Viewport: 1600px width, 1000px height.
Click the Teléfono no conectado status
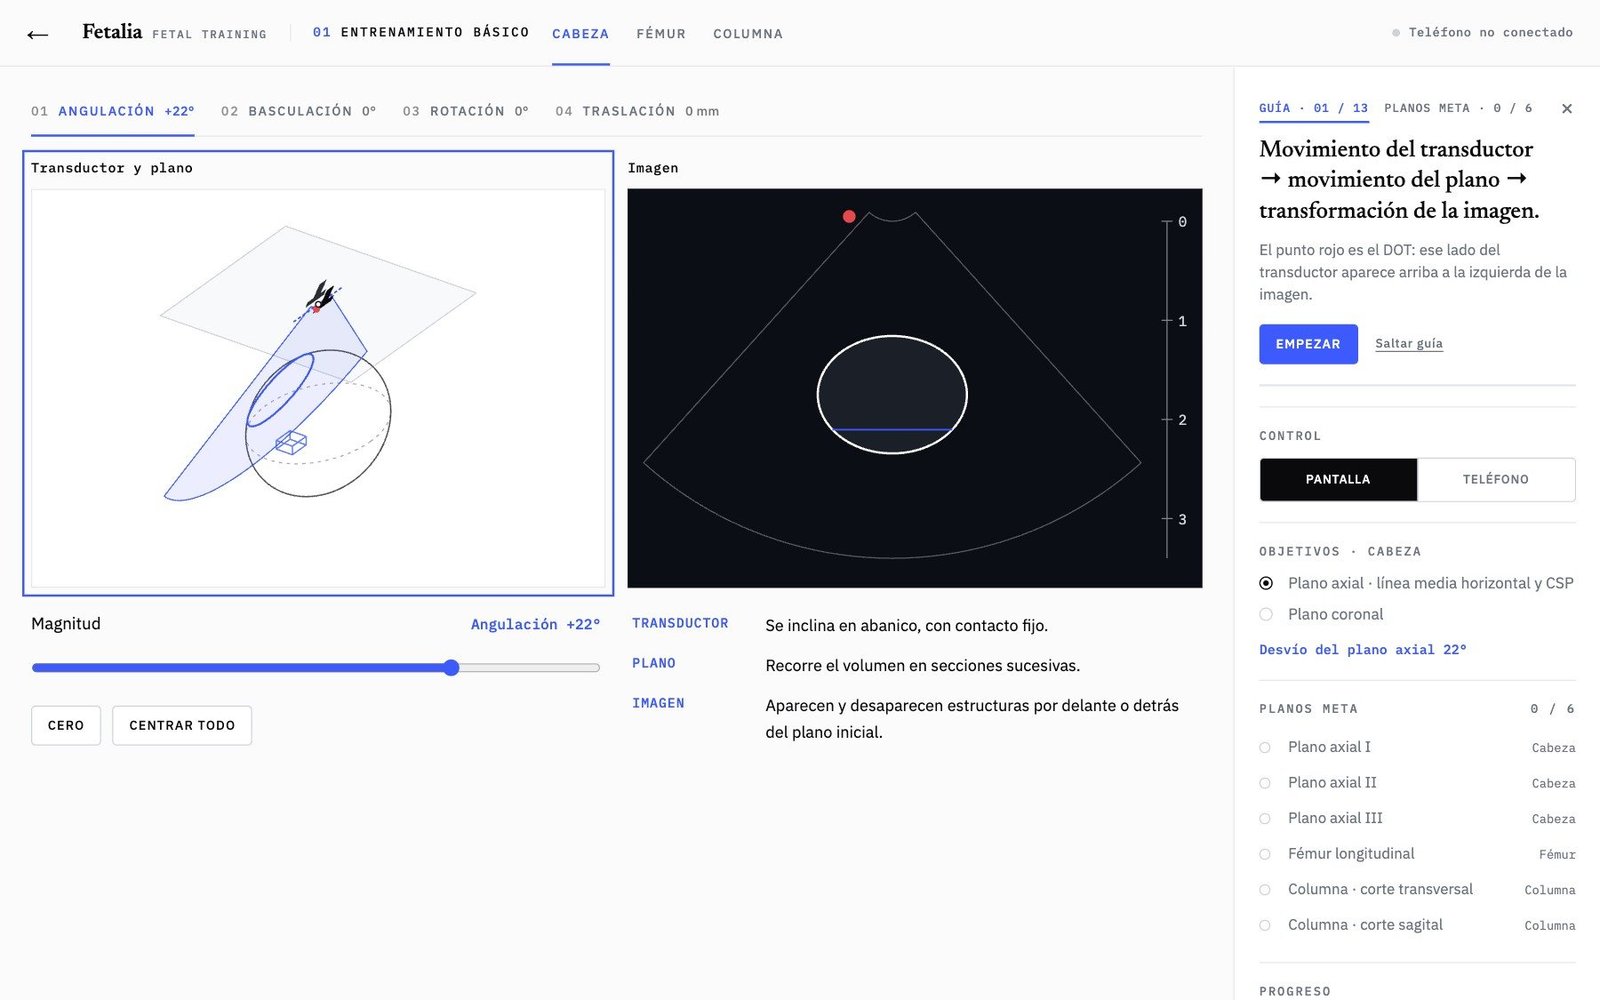[x=1482, y=33]
